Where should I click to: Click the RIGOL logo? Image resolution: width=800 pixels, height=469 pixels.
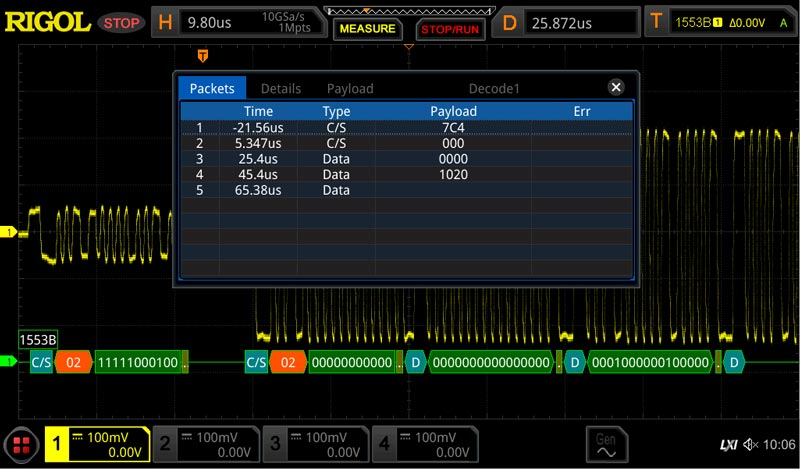49,21
